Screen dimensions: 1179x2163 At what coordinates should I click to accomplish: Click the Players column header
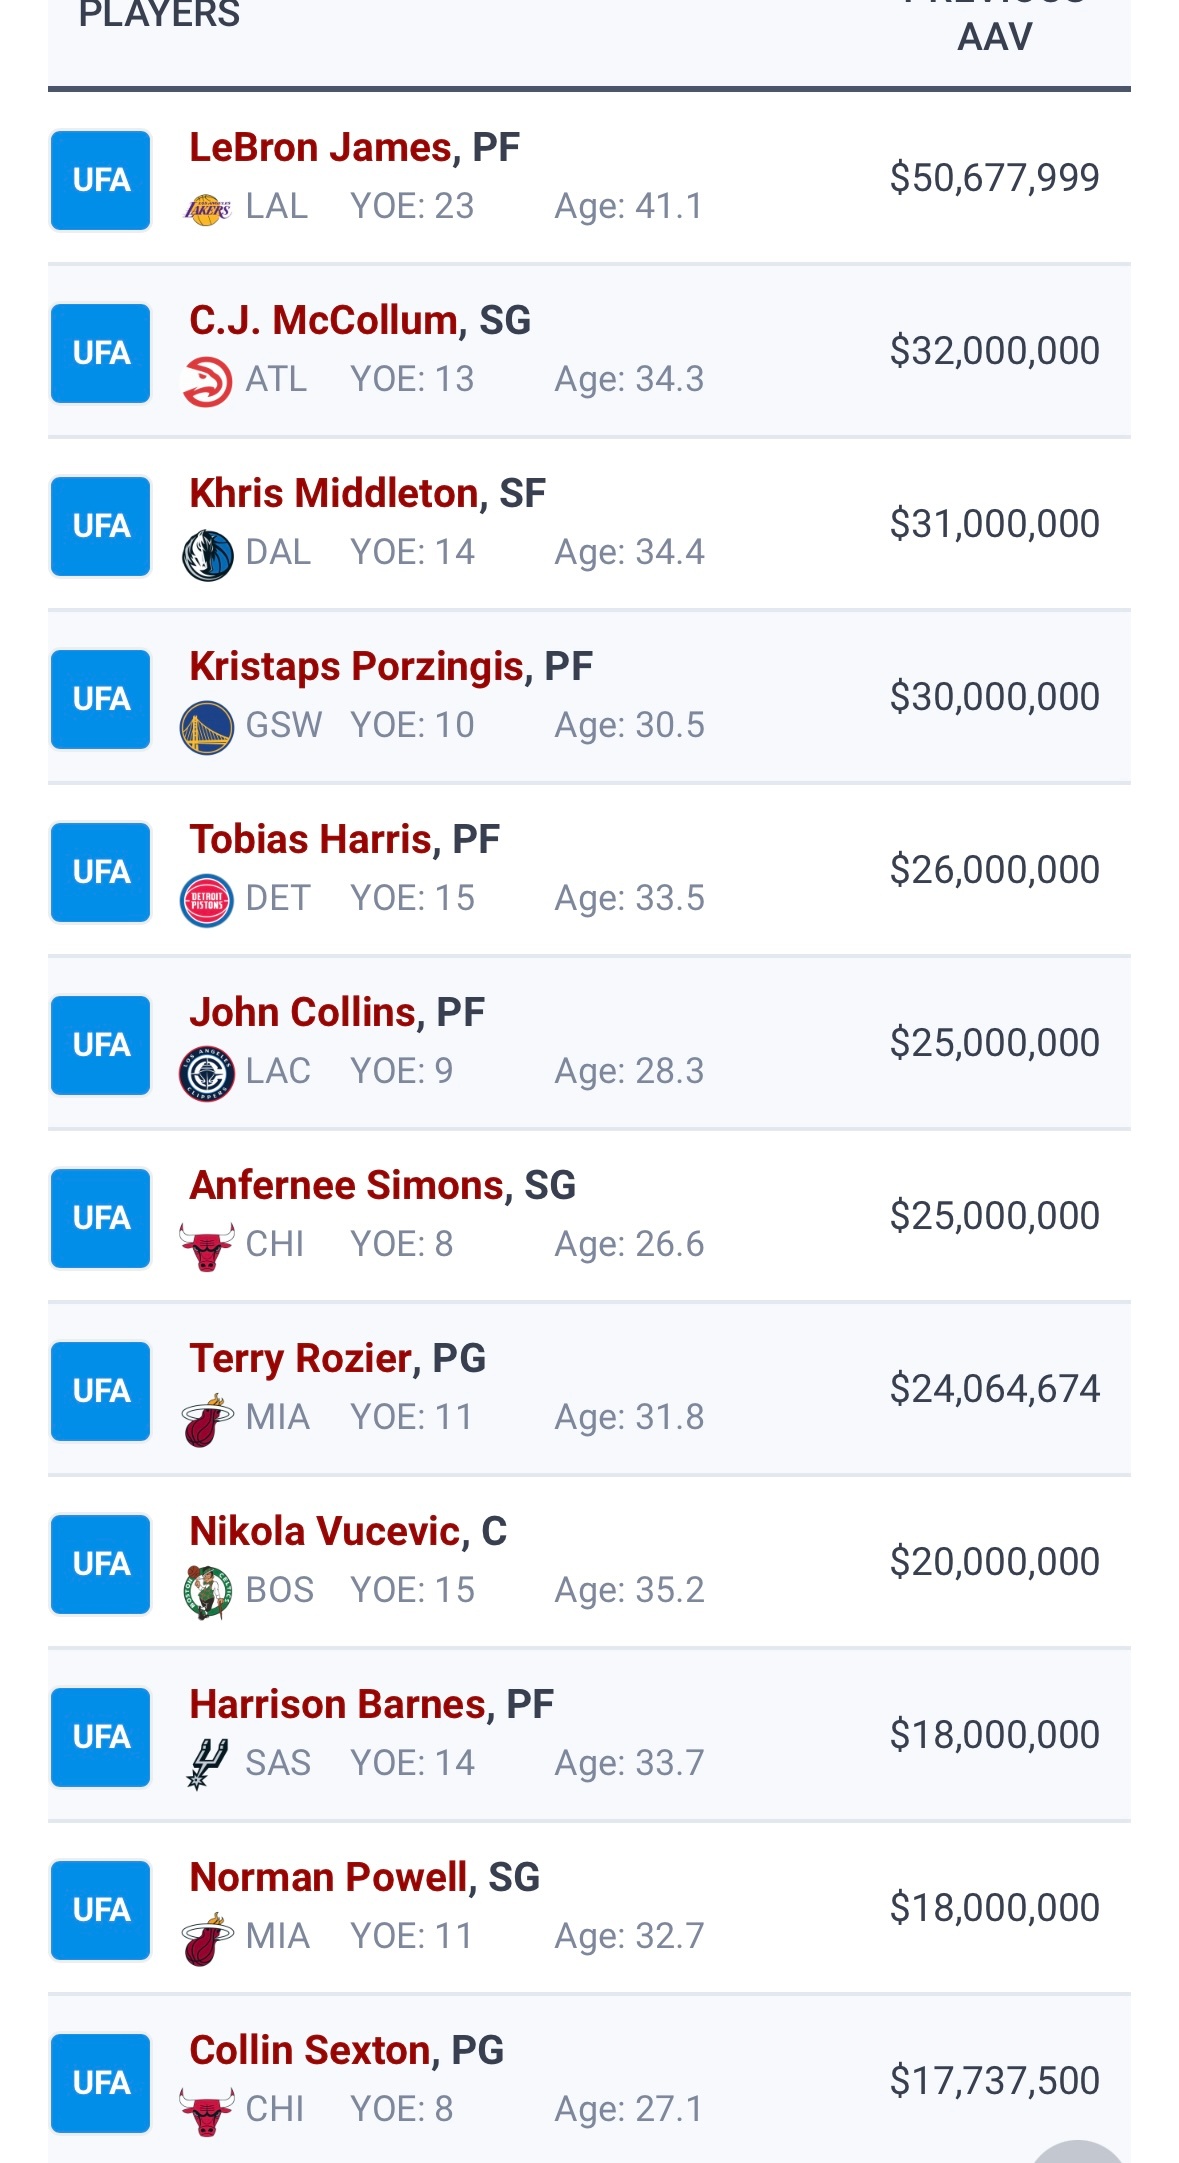159,15
